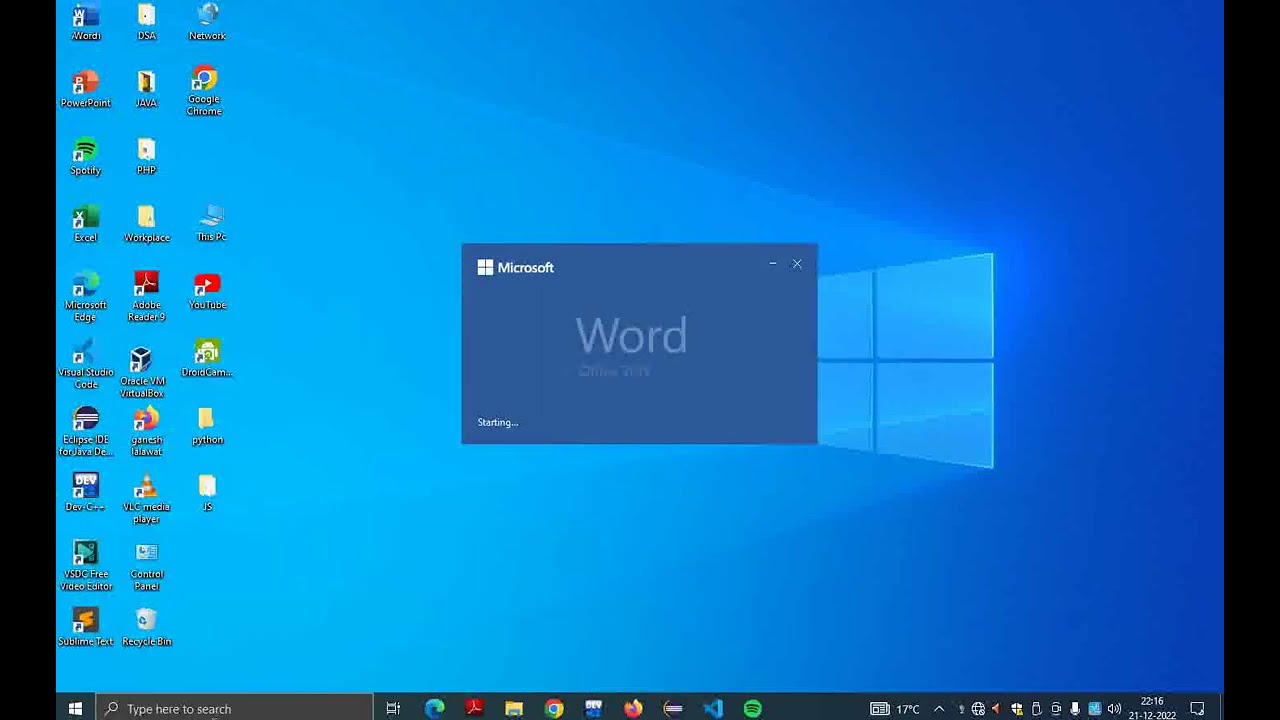Open Oracle VM VirtualBox shortcut

coord(142,372)
